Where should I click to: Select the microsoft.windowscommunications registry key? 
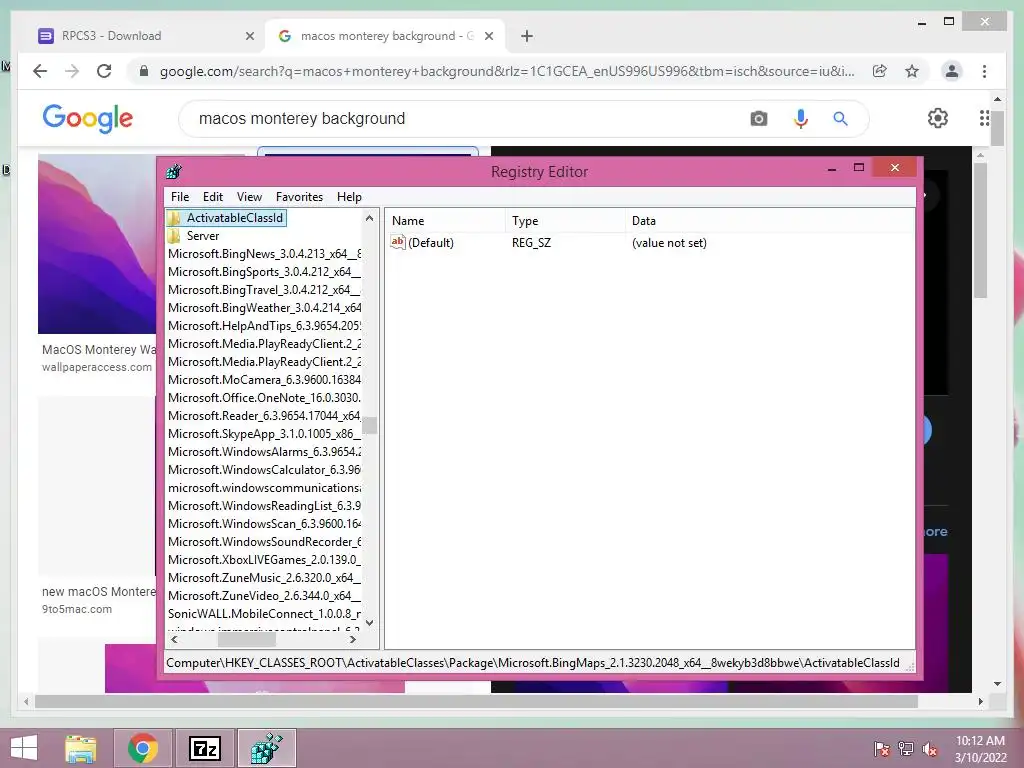(264, 488)
